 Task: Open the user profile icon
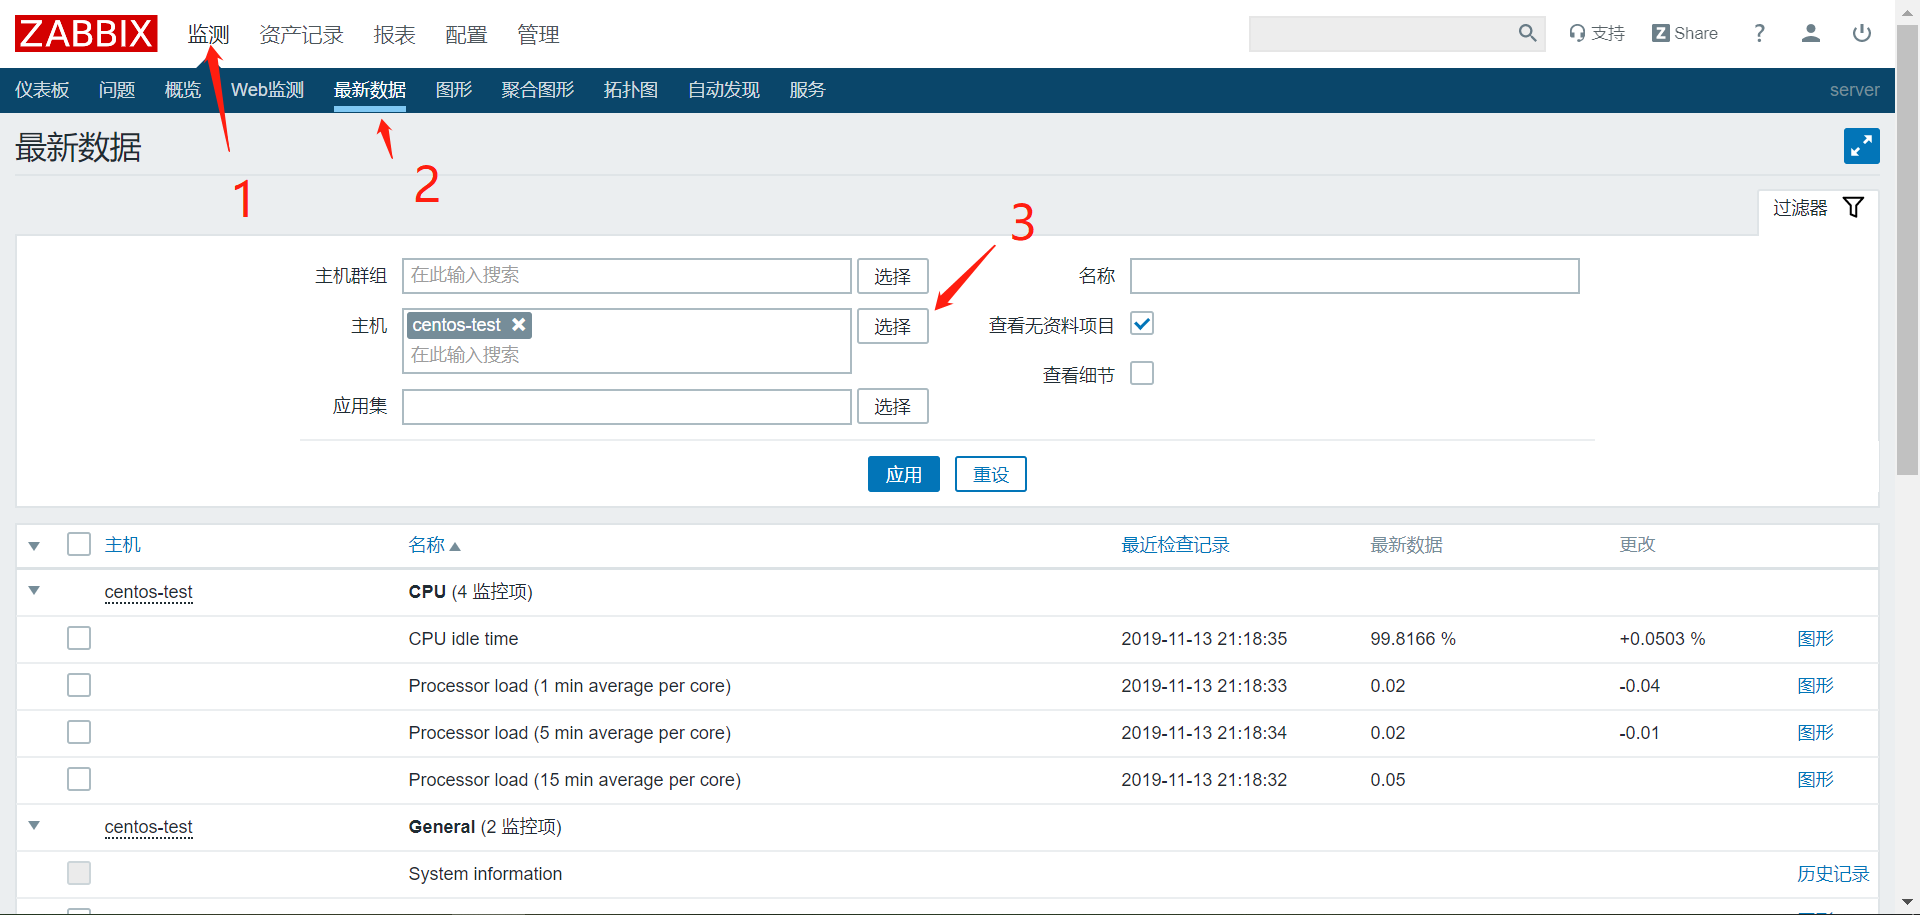coord(1810,33)
